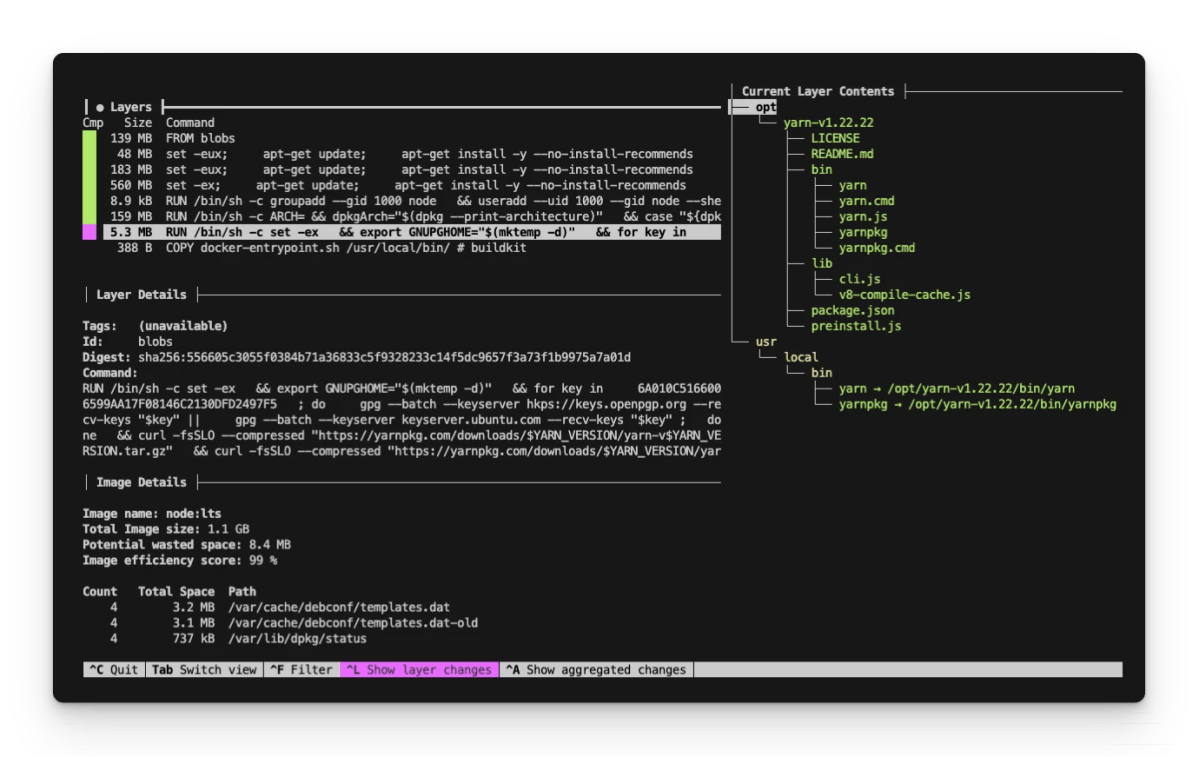Click the pink compare marker beside the 5.3 MB layer

click(x=89, y=232)
